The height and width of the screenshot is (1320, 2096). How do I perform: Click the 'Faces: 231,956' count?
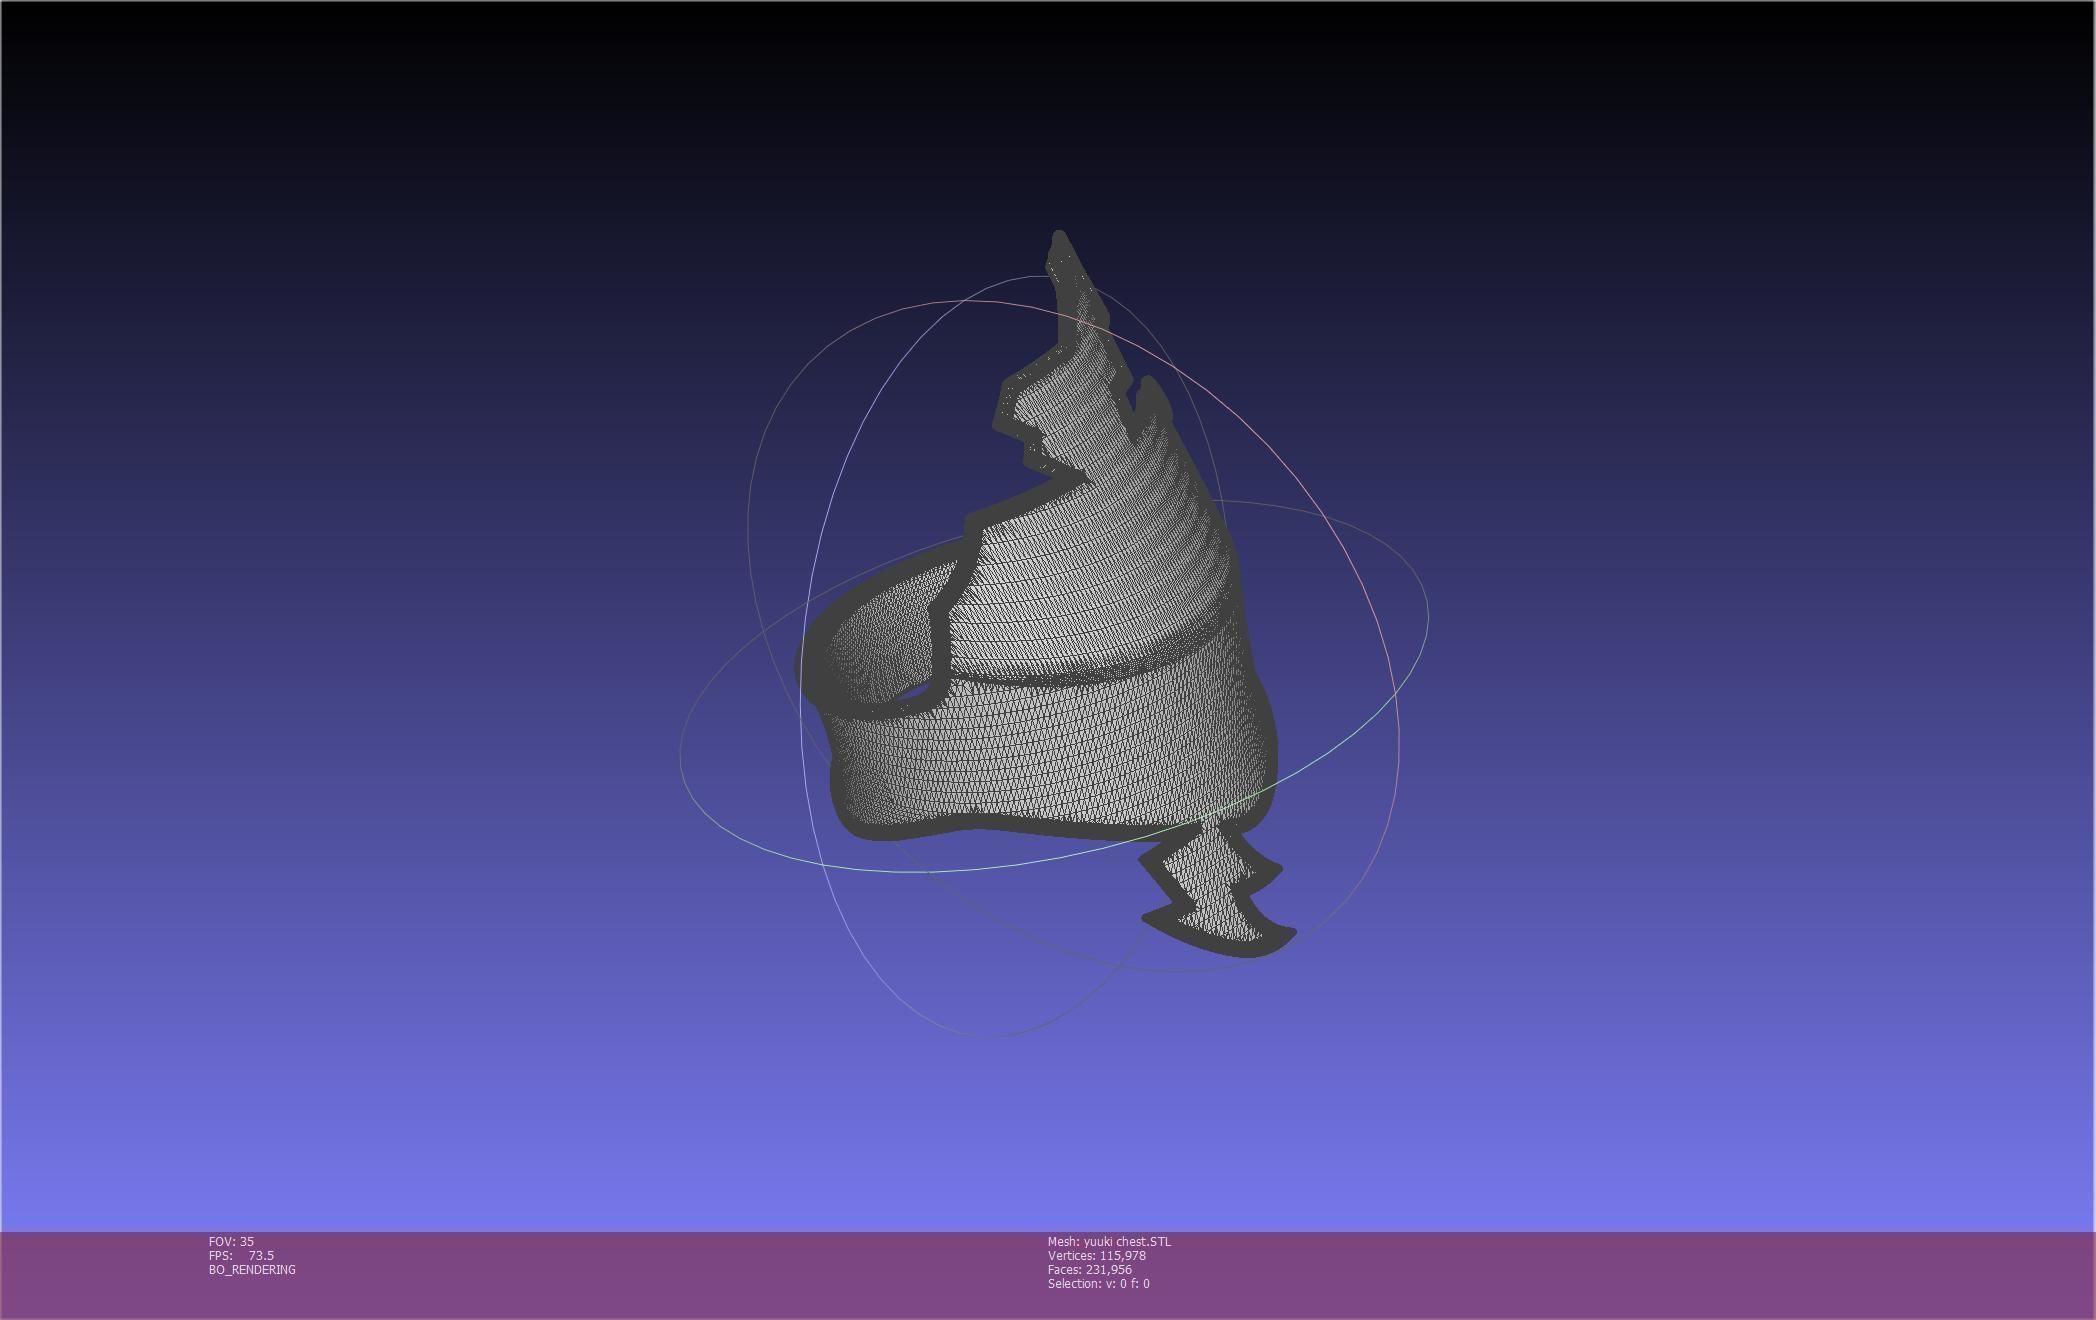(x=1090, y=1269)
